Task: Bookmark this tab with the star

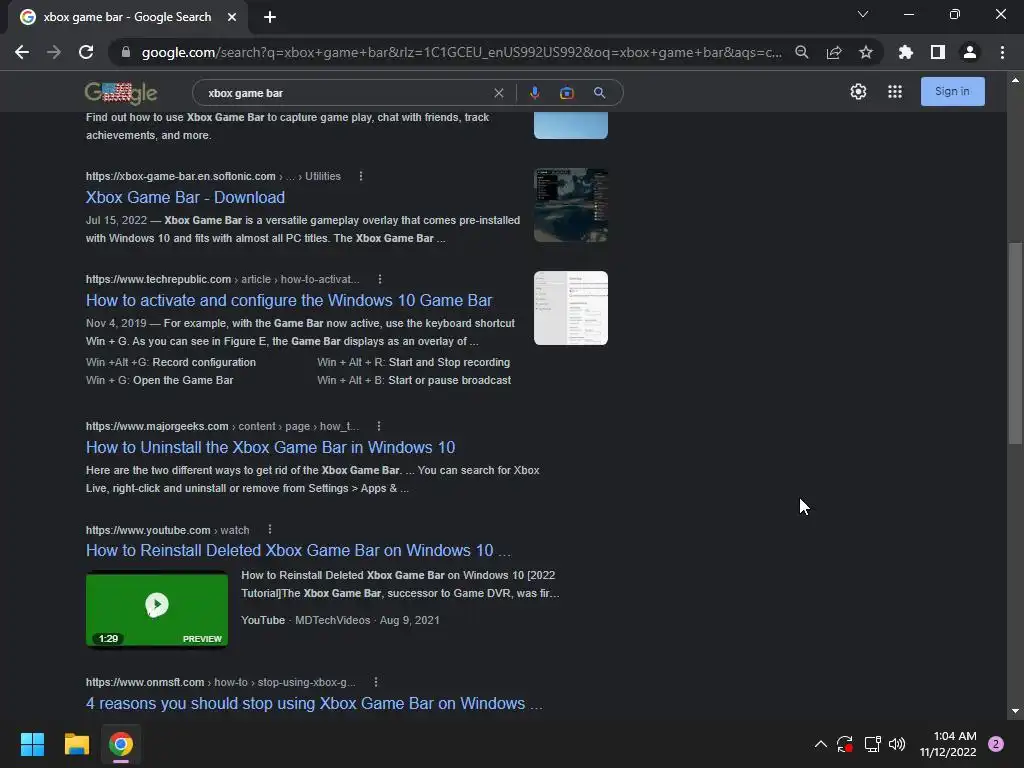Action: coord(865,52)
